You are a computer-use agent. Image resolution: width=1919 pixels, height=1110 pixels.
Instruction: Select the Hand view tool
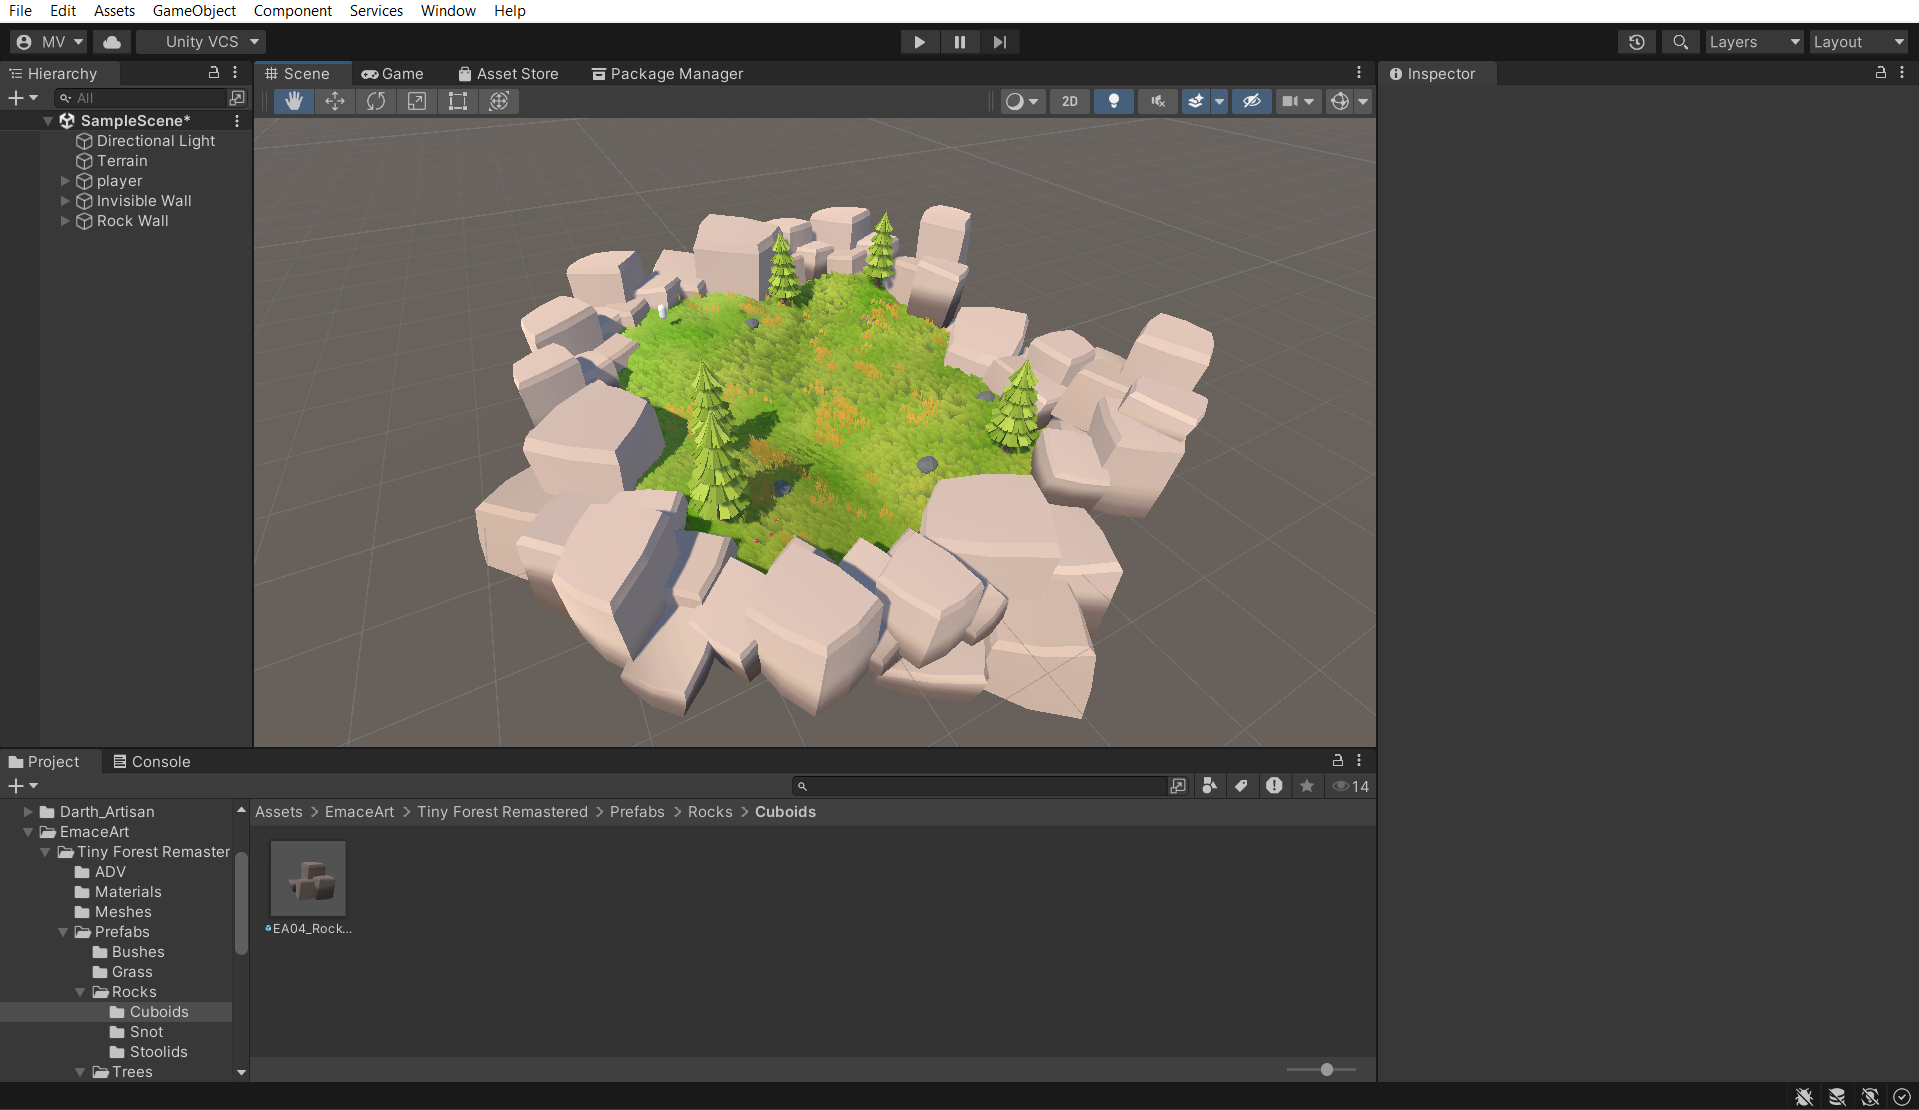[x=293, y=101]
